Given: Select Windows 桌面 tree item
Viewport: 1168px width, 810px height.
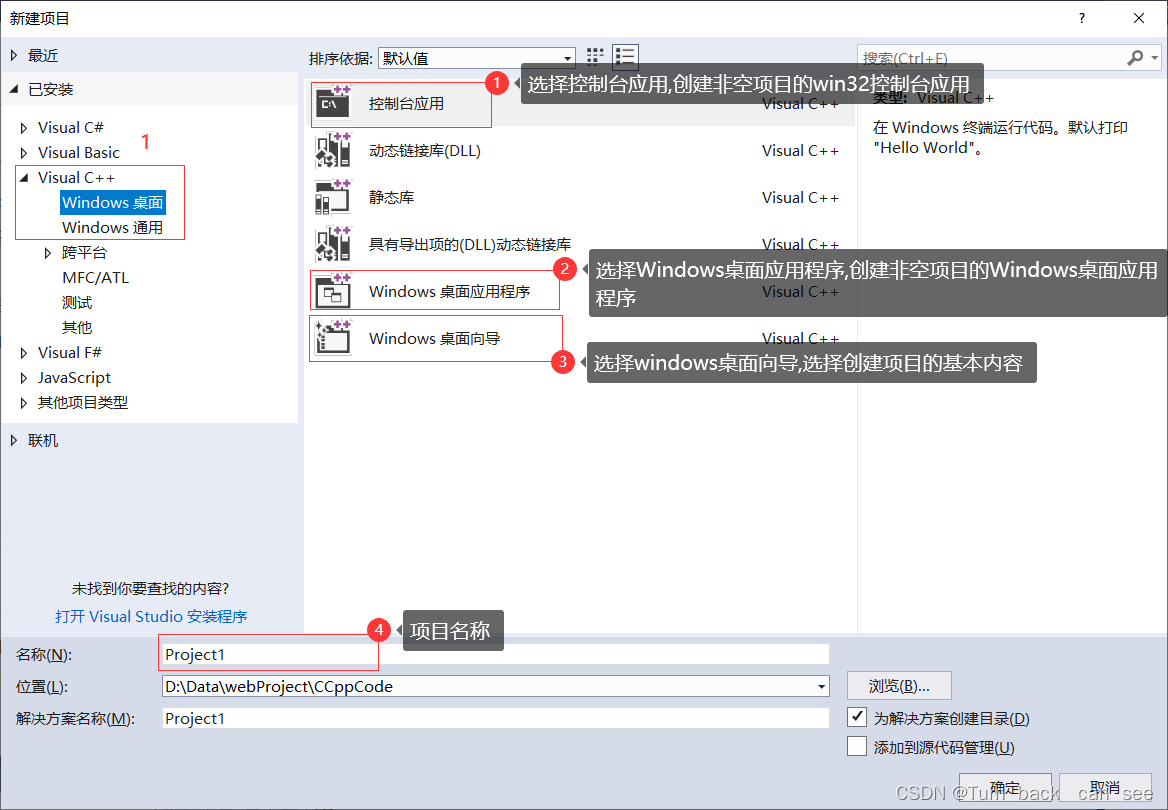Looking at the screenshot, I should (x=112, y=203).
